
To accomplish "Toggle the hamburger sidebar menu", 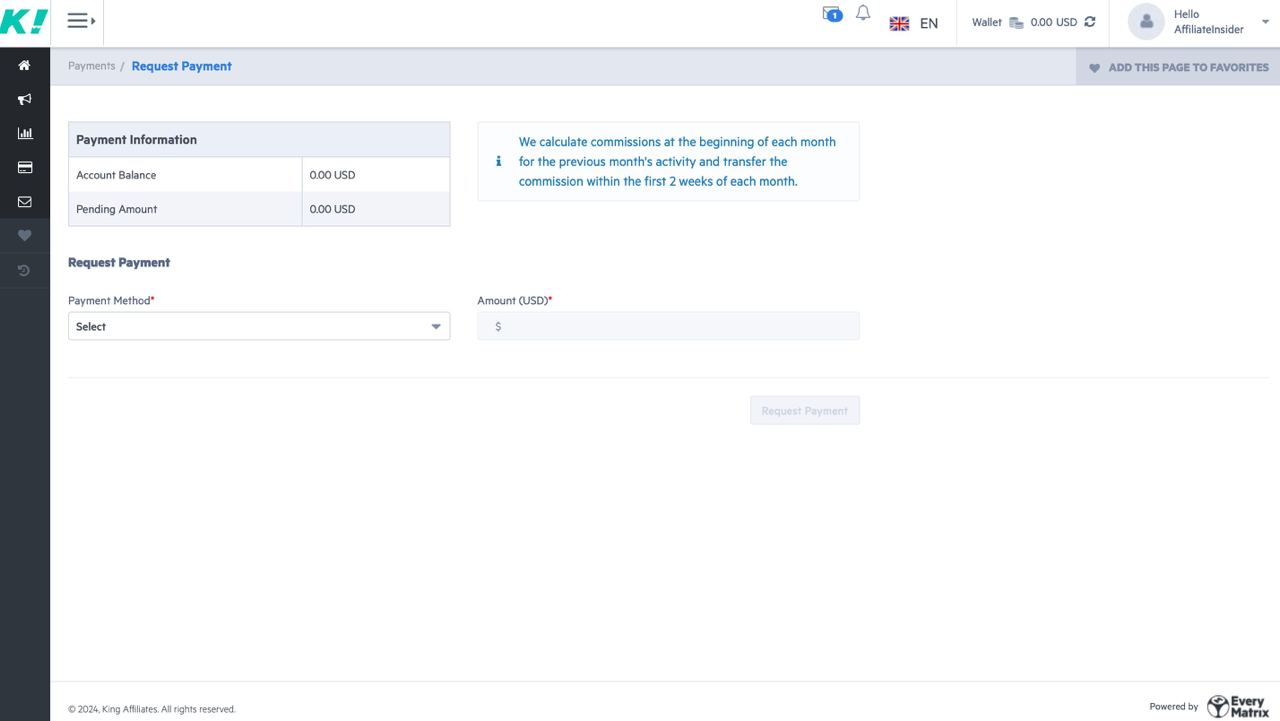I will tap(81, 20).
